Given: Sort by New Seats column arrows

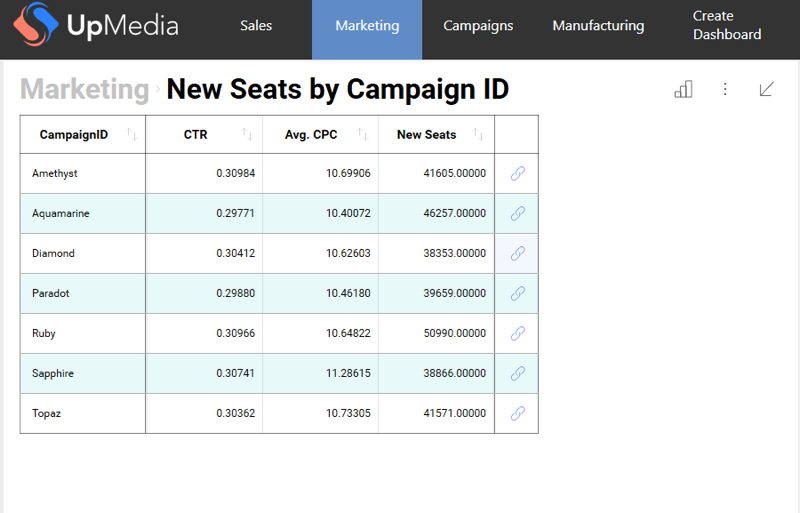Looking at the screenshot, I should click(478, 135).
